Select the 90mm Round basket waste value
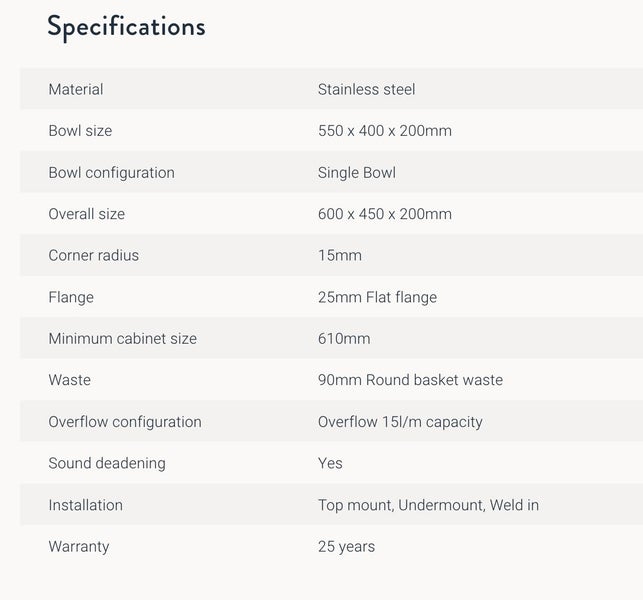This screenshot has height=600, width=643. pyautogui.click(x=410, y=380)
